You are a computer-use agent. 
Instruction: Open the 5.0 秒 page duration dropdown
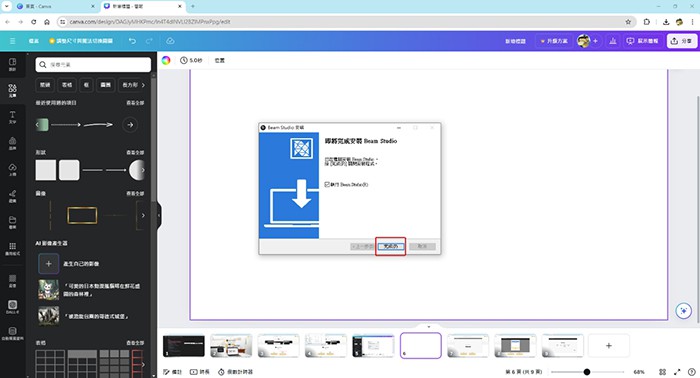(191, 60)
